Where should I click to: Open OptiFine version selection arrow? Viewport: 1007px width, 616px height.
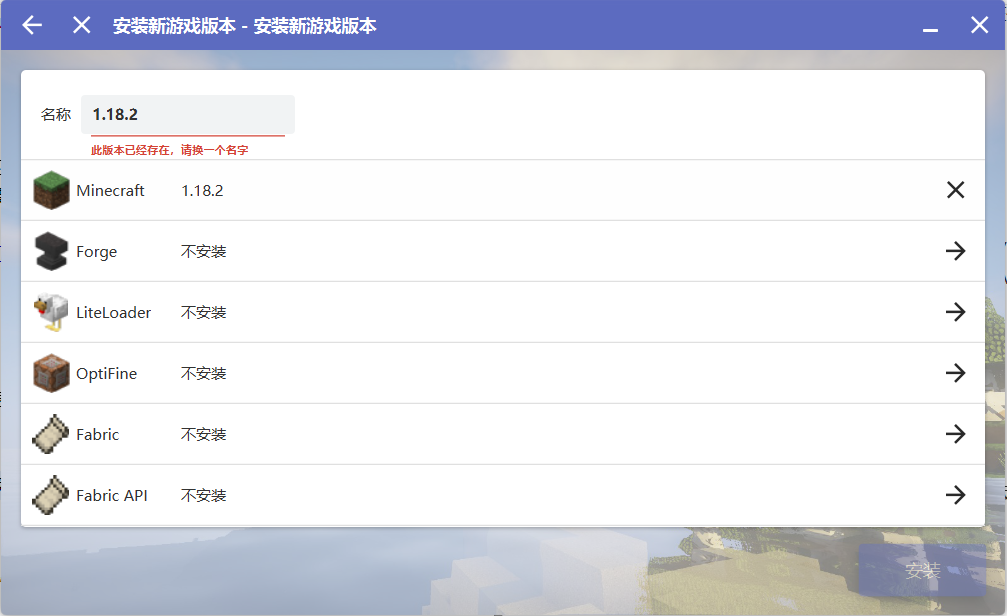956,373
